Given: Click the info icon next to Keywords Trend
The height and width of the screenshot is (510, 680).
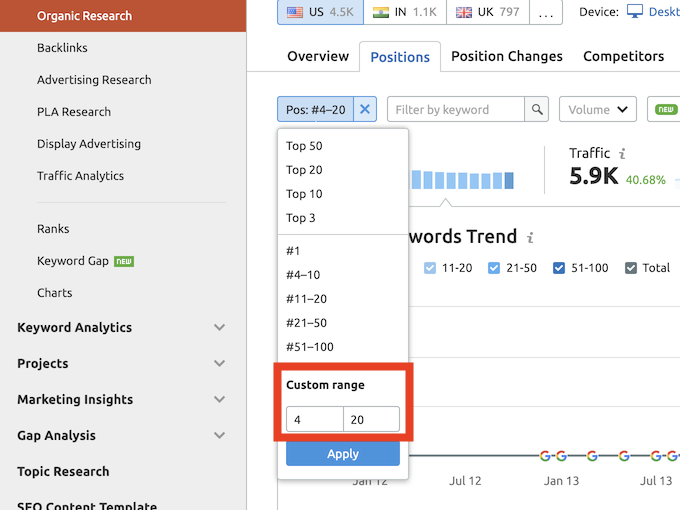Looking at the screenshot, I should coord(530,238).
